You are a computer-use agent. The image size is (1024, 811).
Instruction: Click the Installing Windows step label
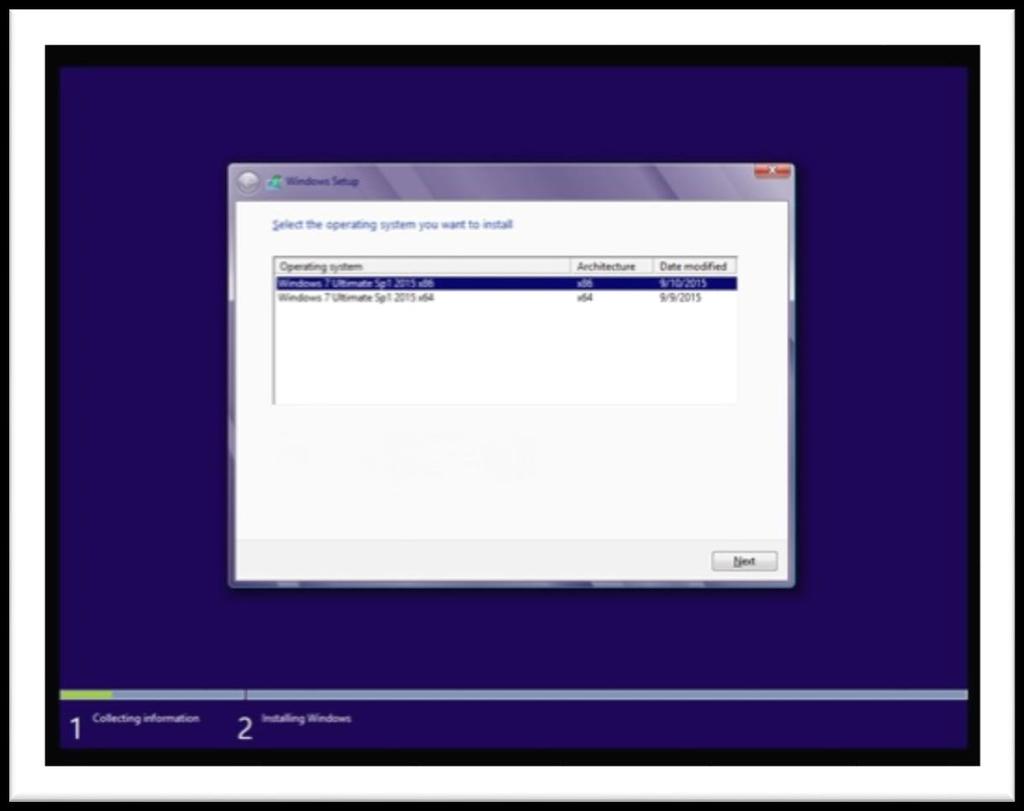(x=306, y=718)
